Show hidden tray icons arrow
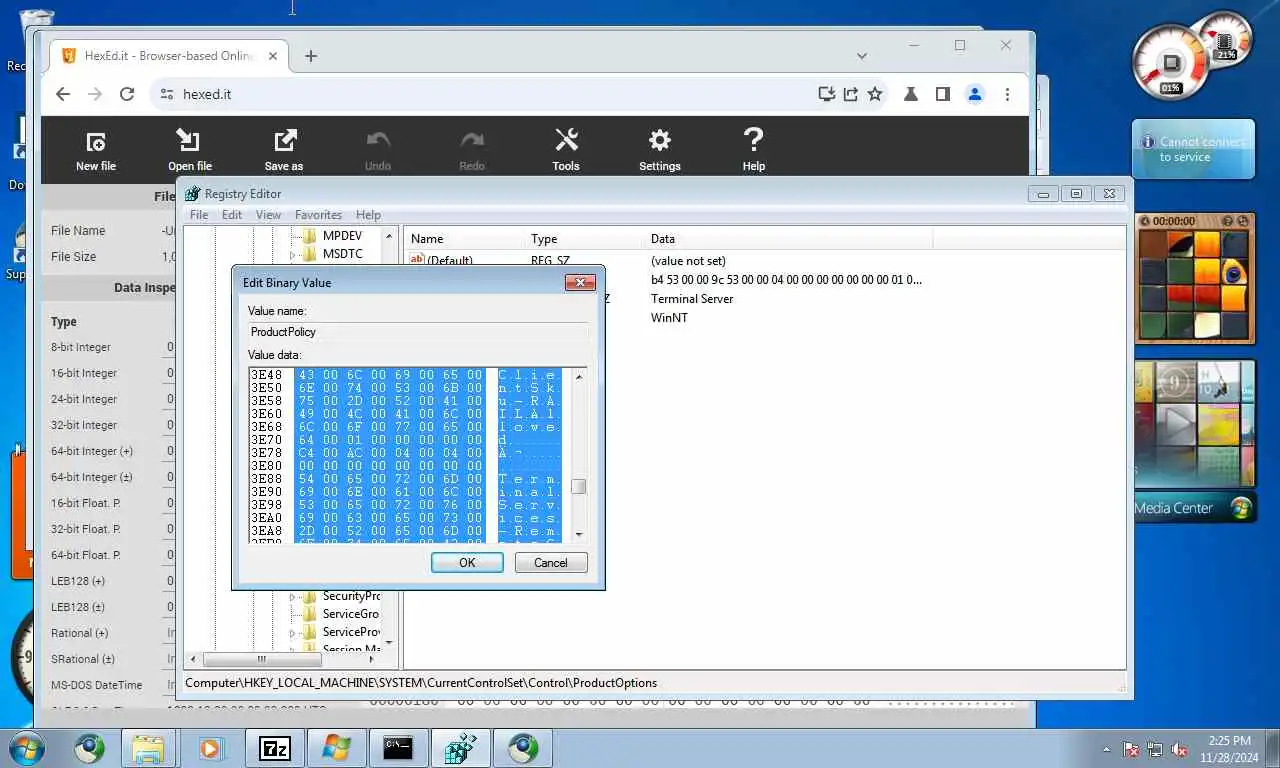The image size is (1280, 768). [1106, 749]
